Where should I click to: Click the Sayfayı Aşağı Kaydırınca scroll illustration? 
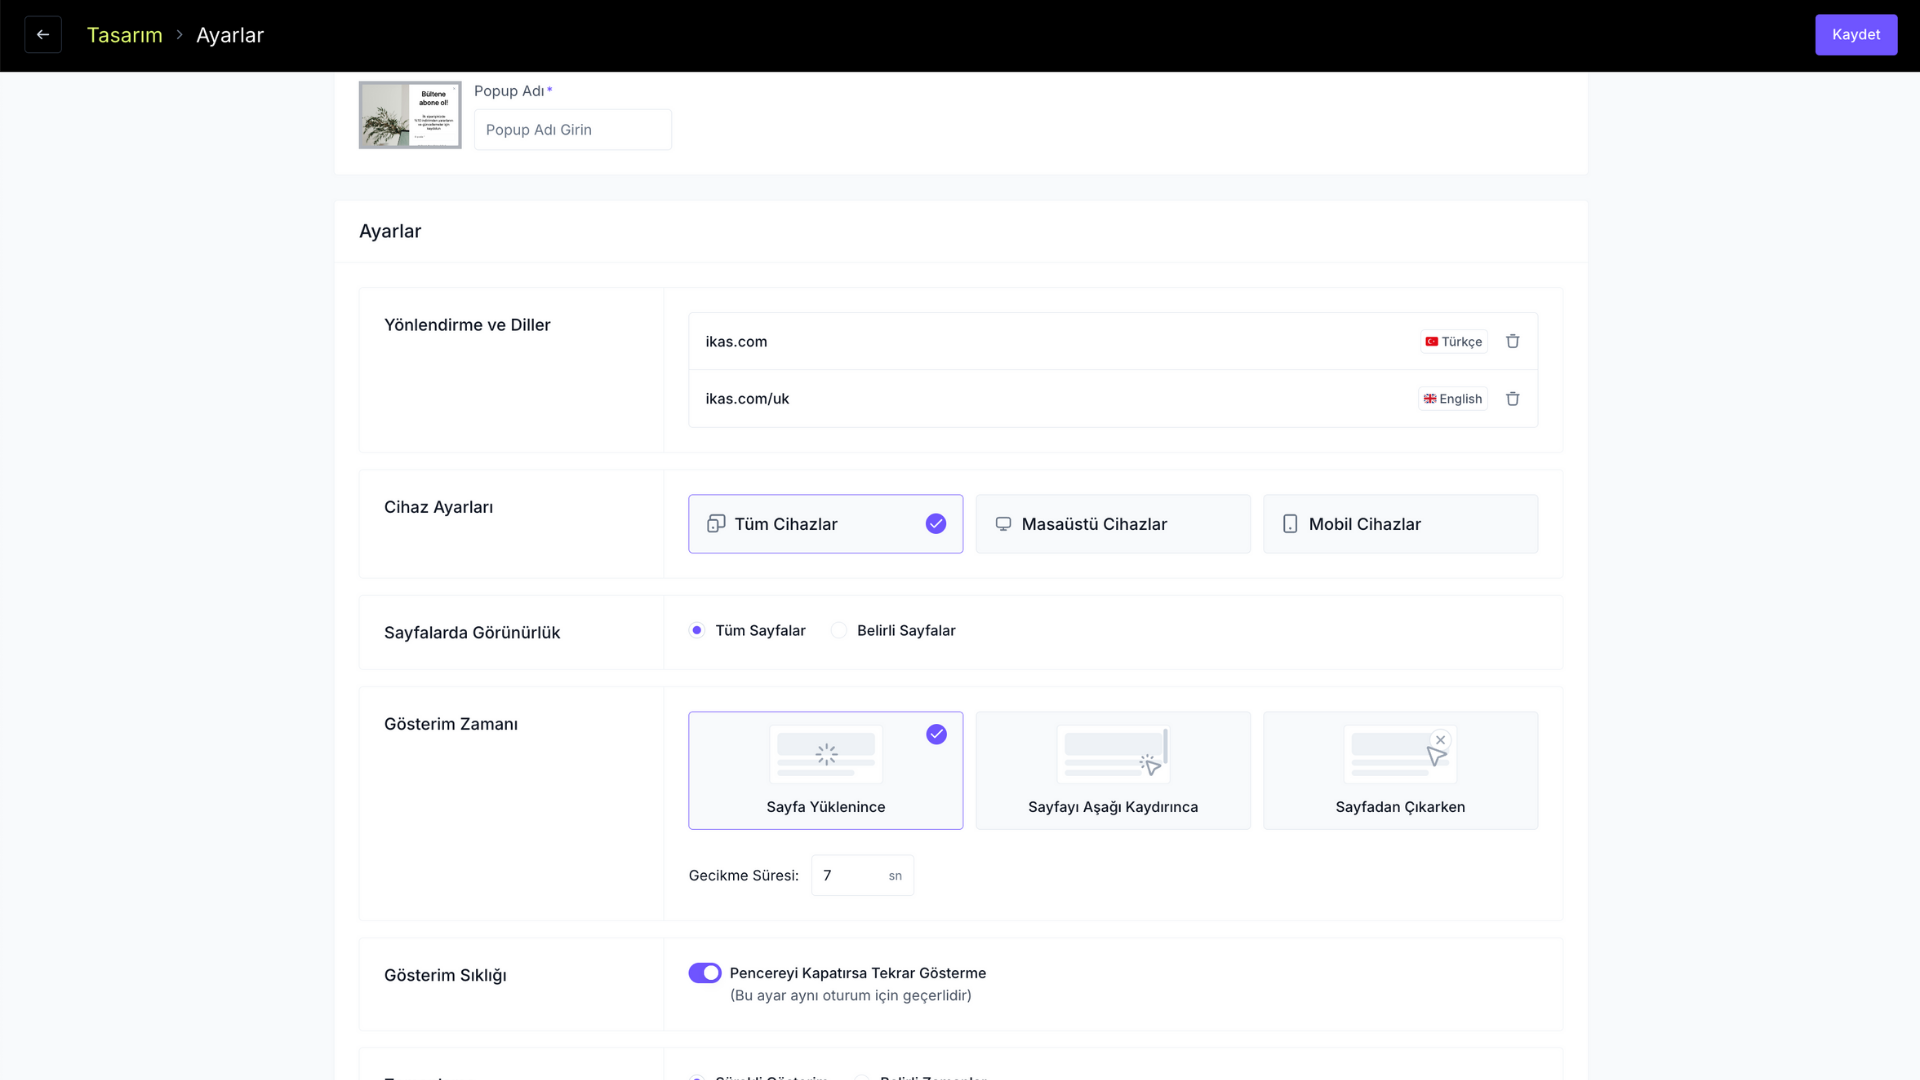(x=1113, y=754)
